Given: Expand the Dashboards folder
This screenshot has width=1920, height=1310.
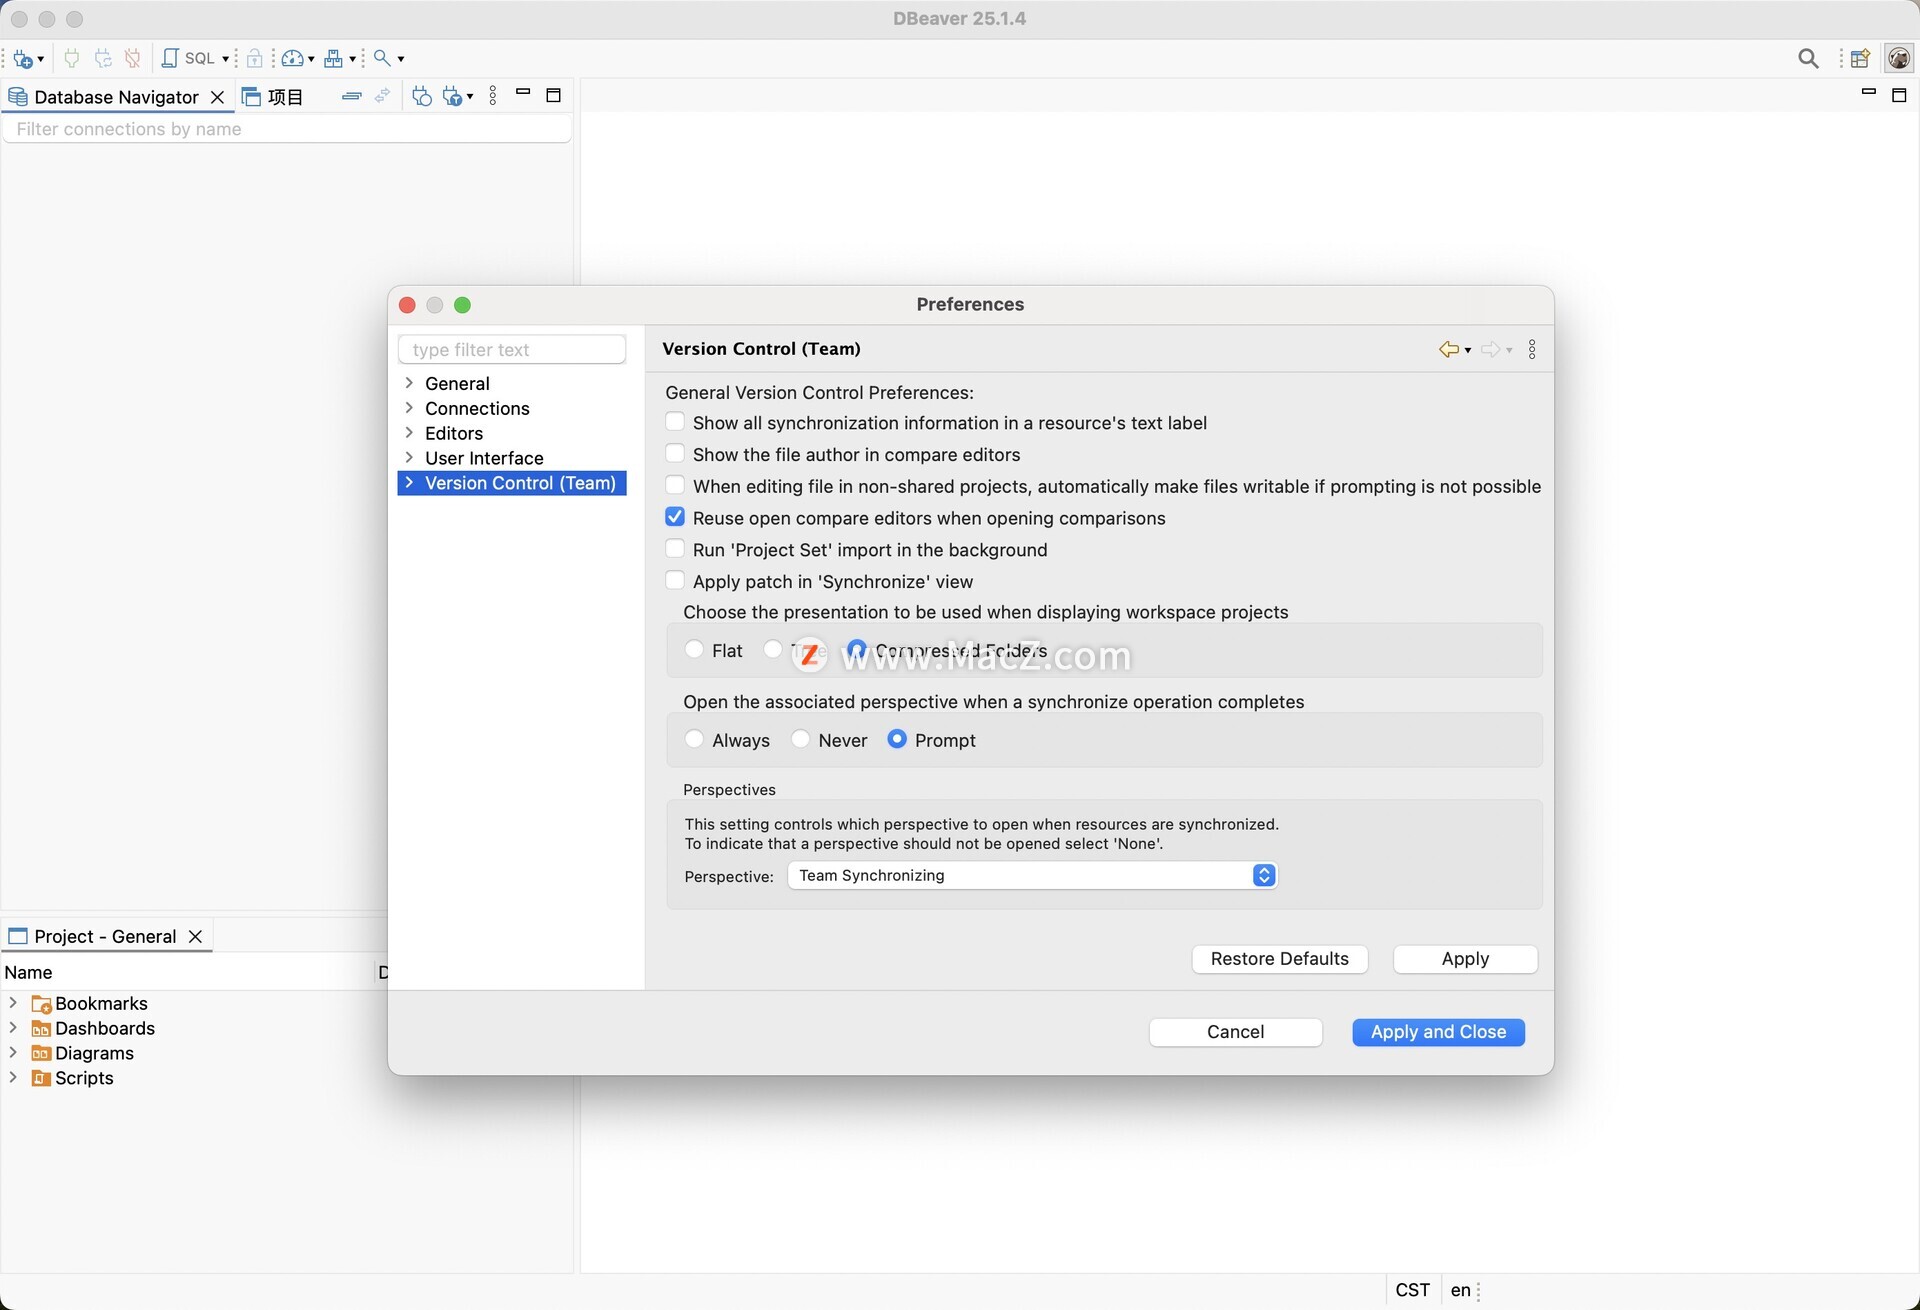Looking at the screenshot, I should click(x=13, y=1027).
